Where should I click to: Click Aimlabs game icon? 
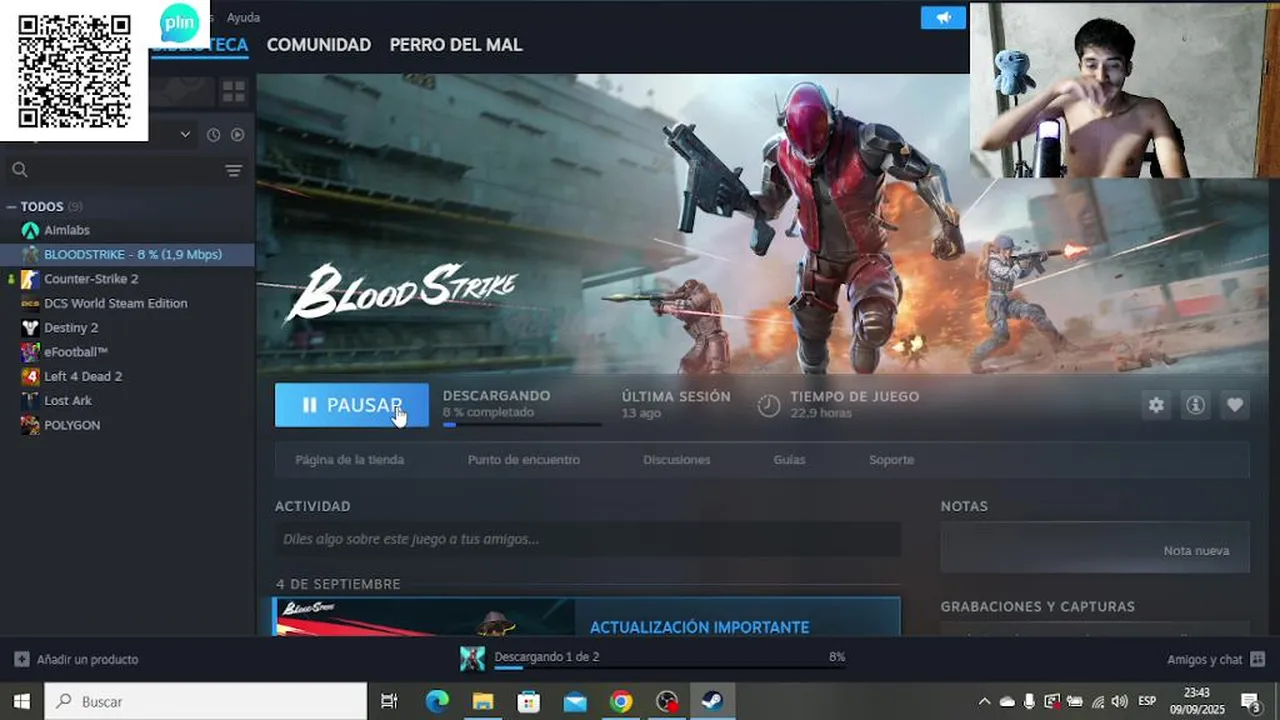click(30, 230)
